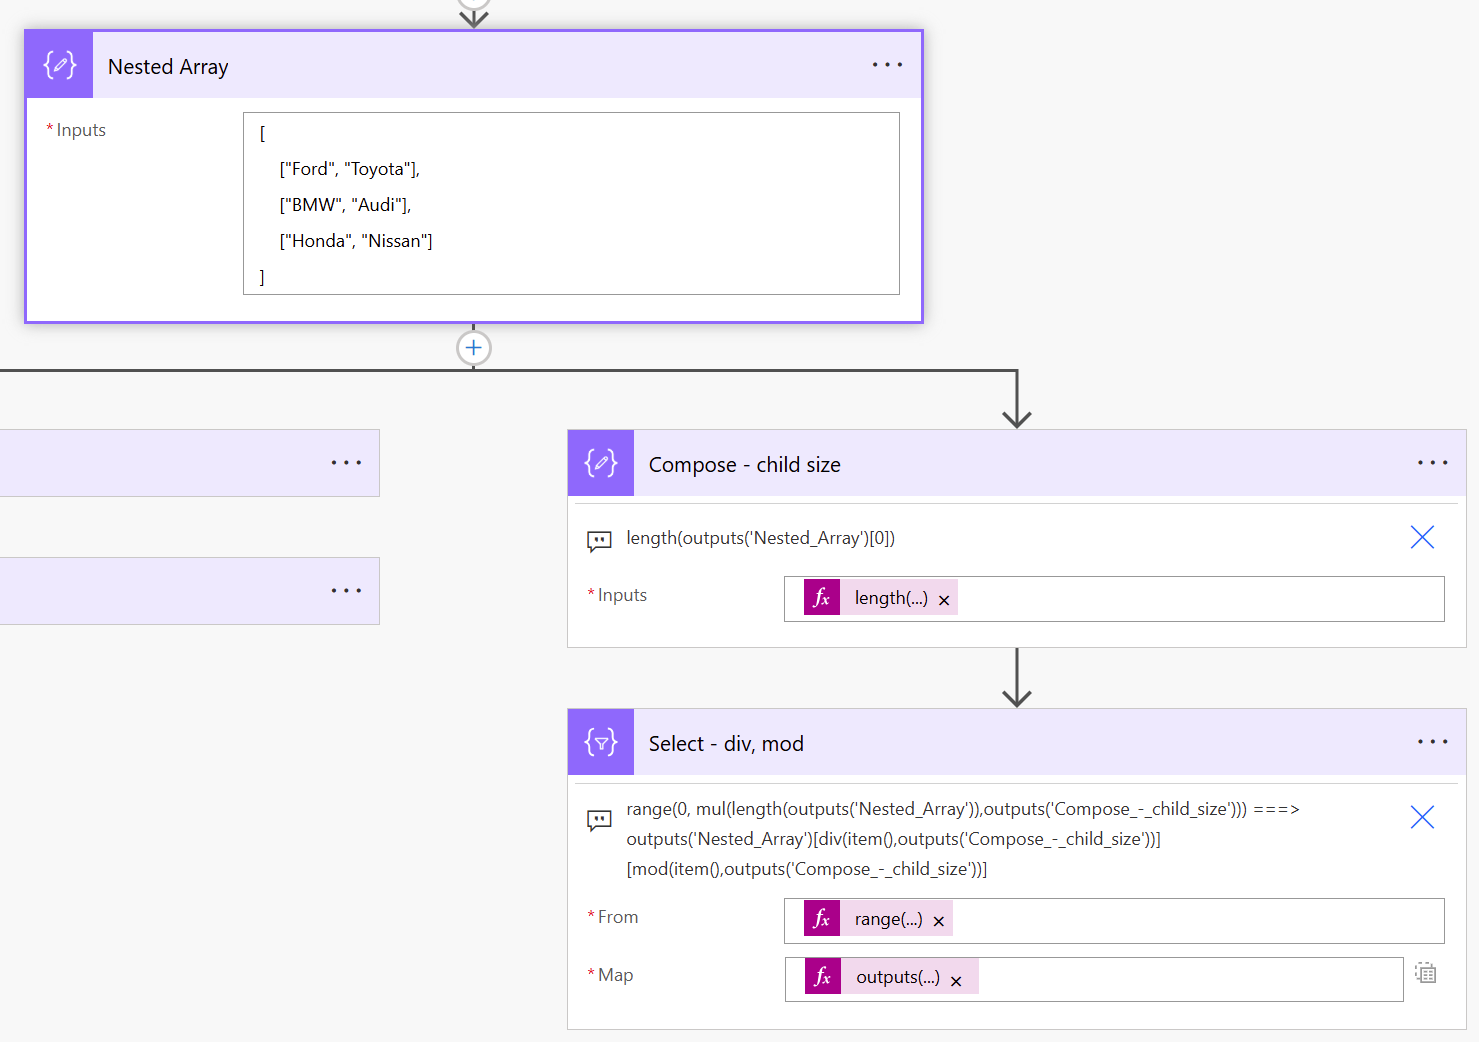Image resolution: width=1479 pixels, height=1042 pixels.
Task: Click the switch-to-text-mode icon beside the Map field
Action: (x=1425, y=972)
